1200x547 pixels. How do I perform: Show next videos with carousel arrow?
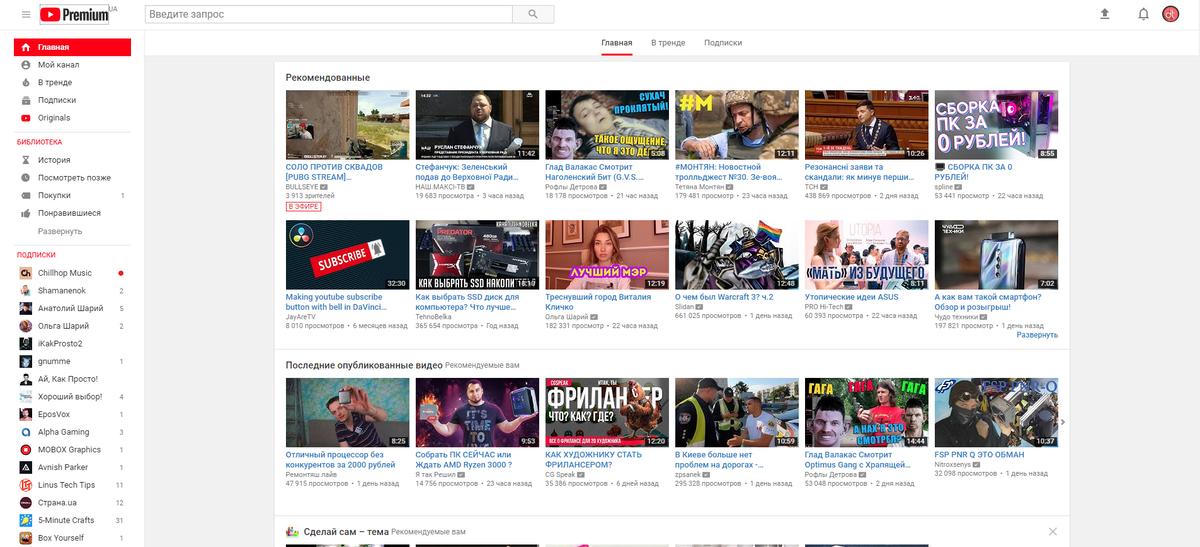[1062, 422]
